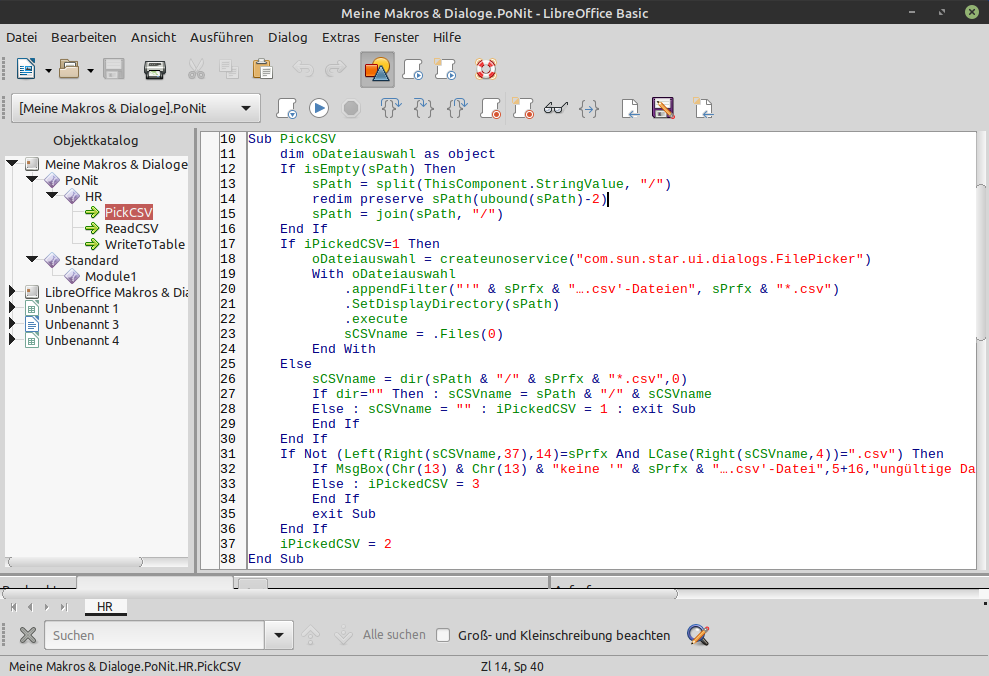Click the Cut scissors icon
This screenshot has width=989, height=676.
point(196,69)
